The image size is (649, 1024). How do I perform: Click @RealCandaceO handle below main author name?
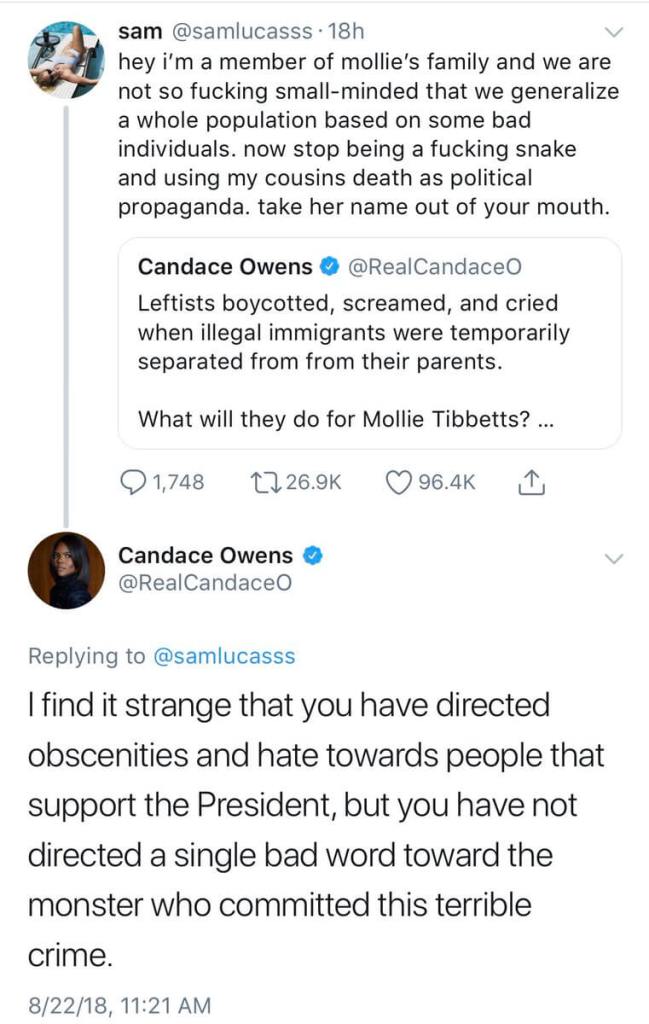pos(205,584)
